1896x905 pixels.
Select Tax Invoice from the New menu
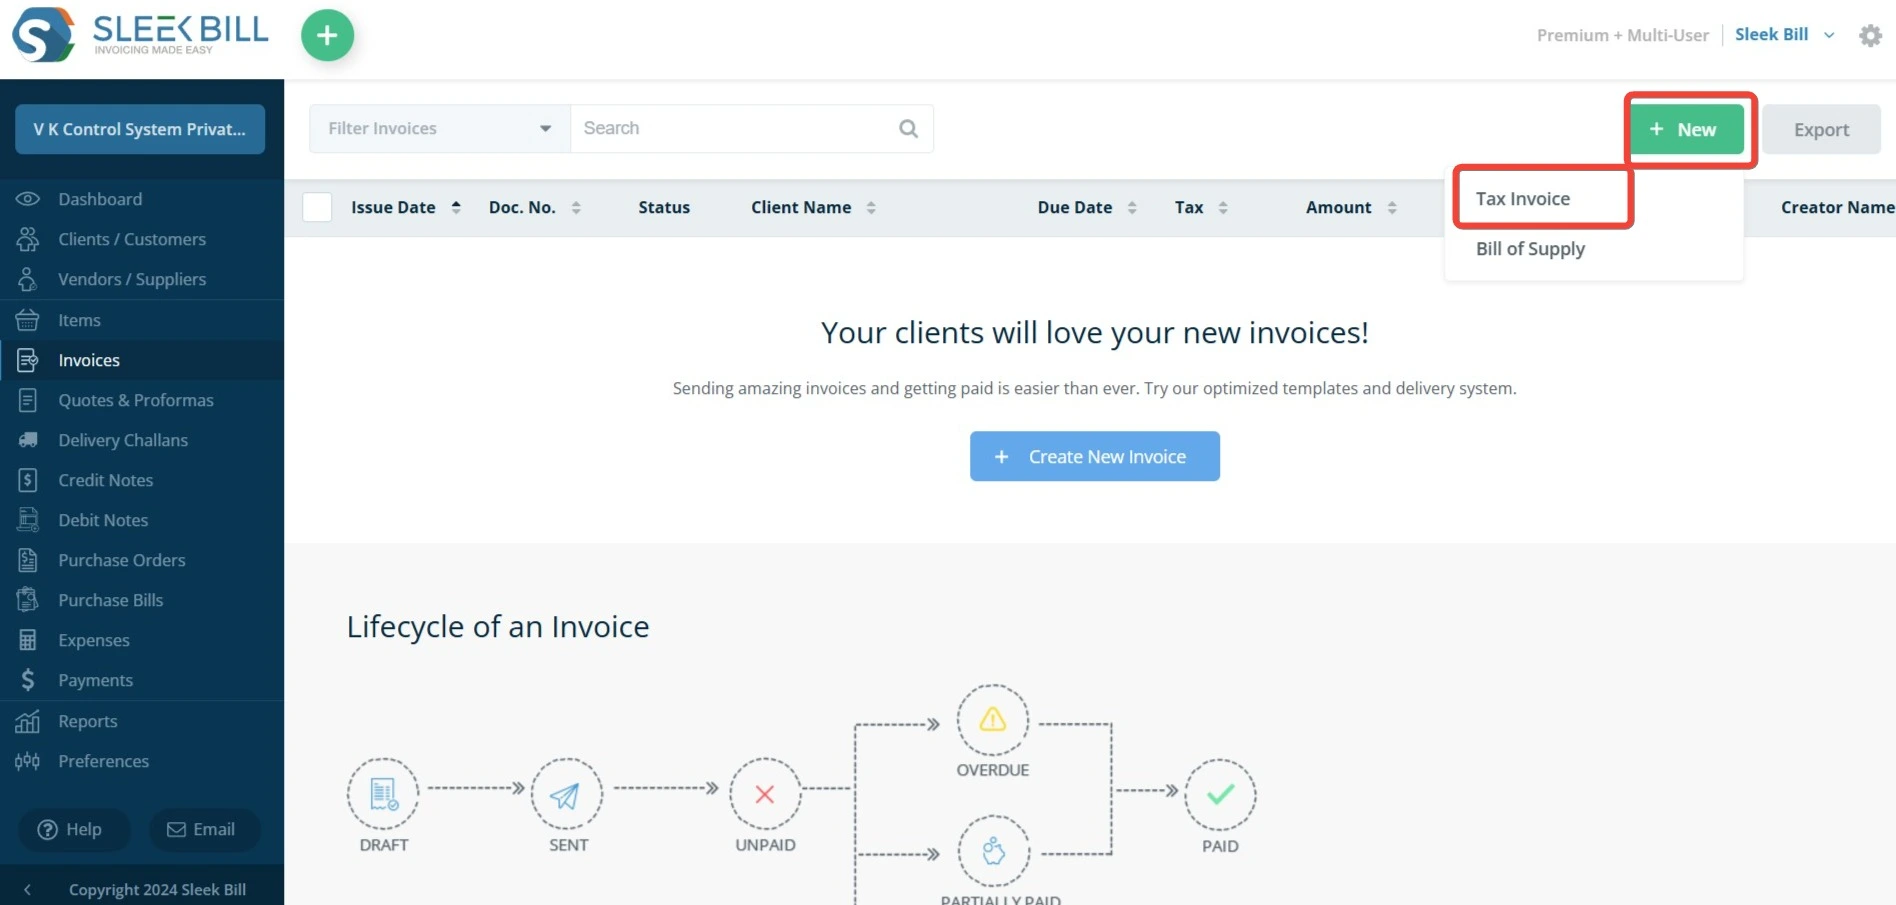(x=1523, y=199)
